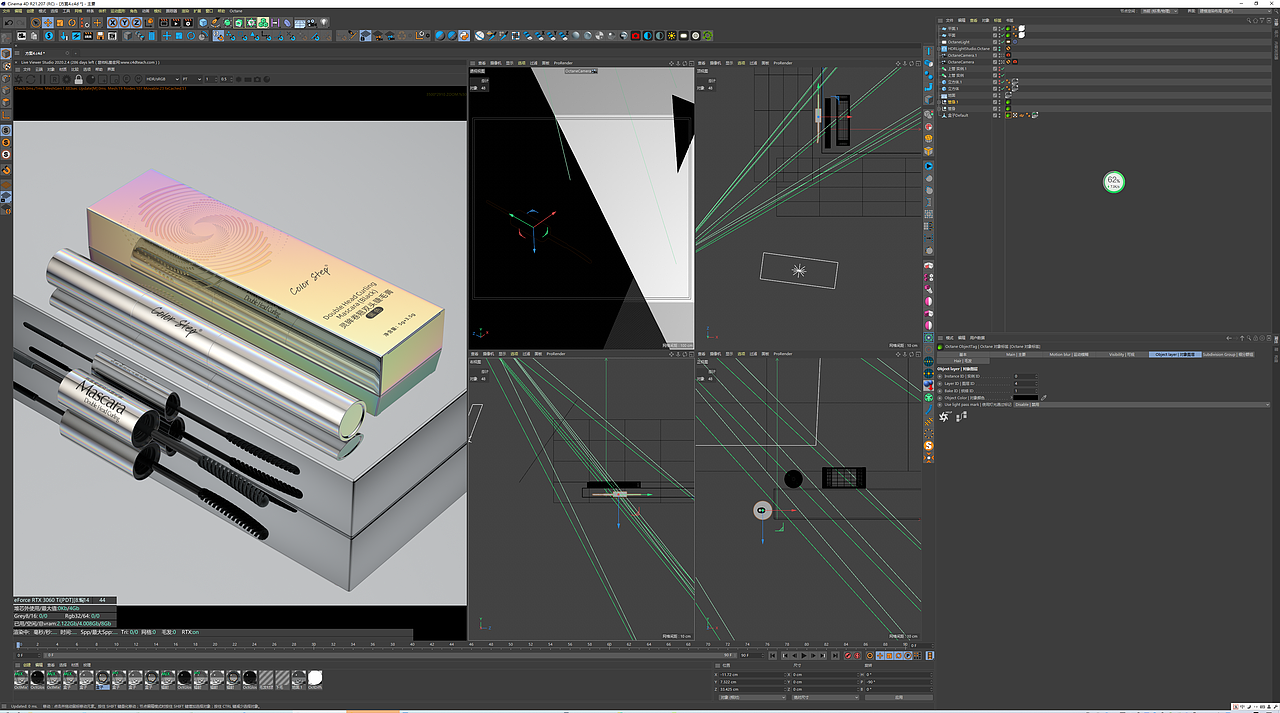Select the Rotate tool in top toolbar
The image size is (1280, 713).
(72, 22)
